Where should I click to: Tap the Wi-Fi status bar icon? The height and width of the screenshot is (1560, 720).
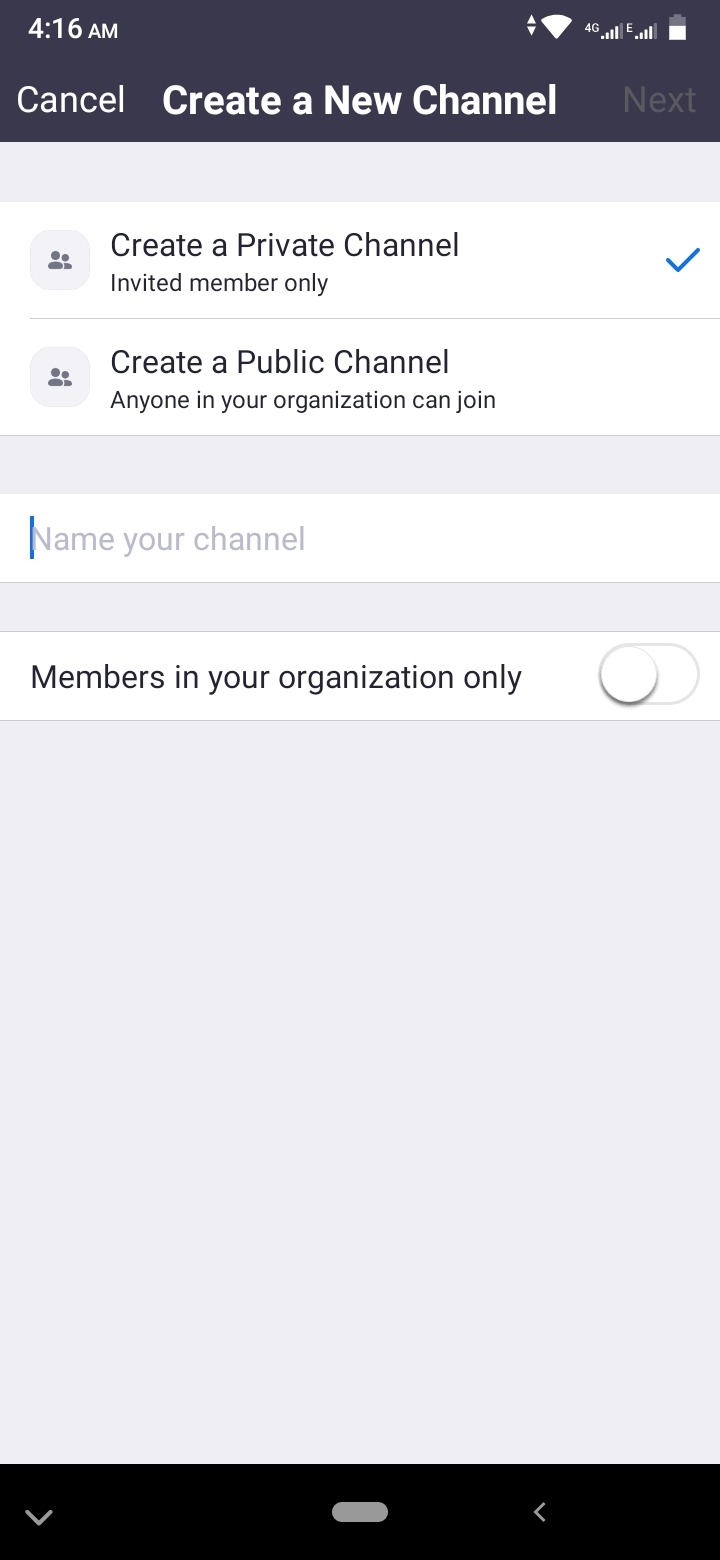click(x=556, y=27)
